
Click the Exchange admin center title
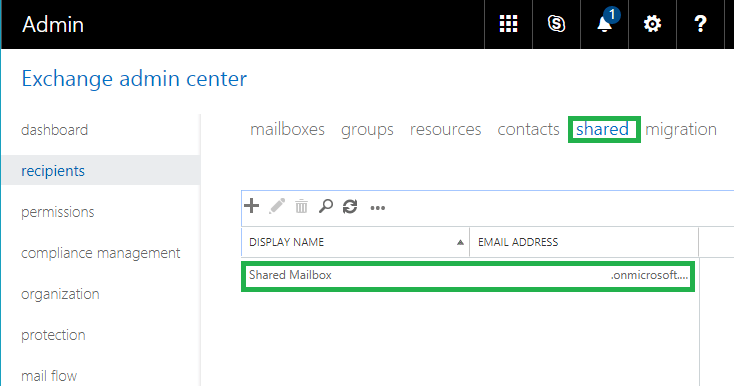[x=134, y=79]
